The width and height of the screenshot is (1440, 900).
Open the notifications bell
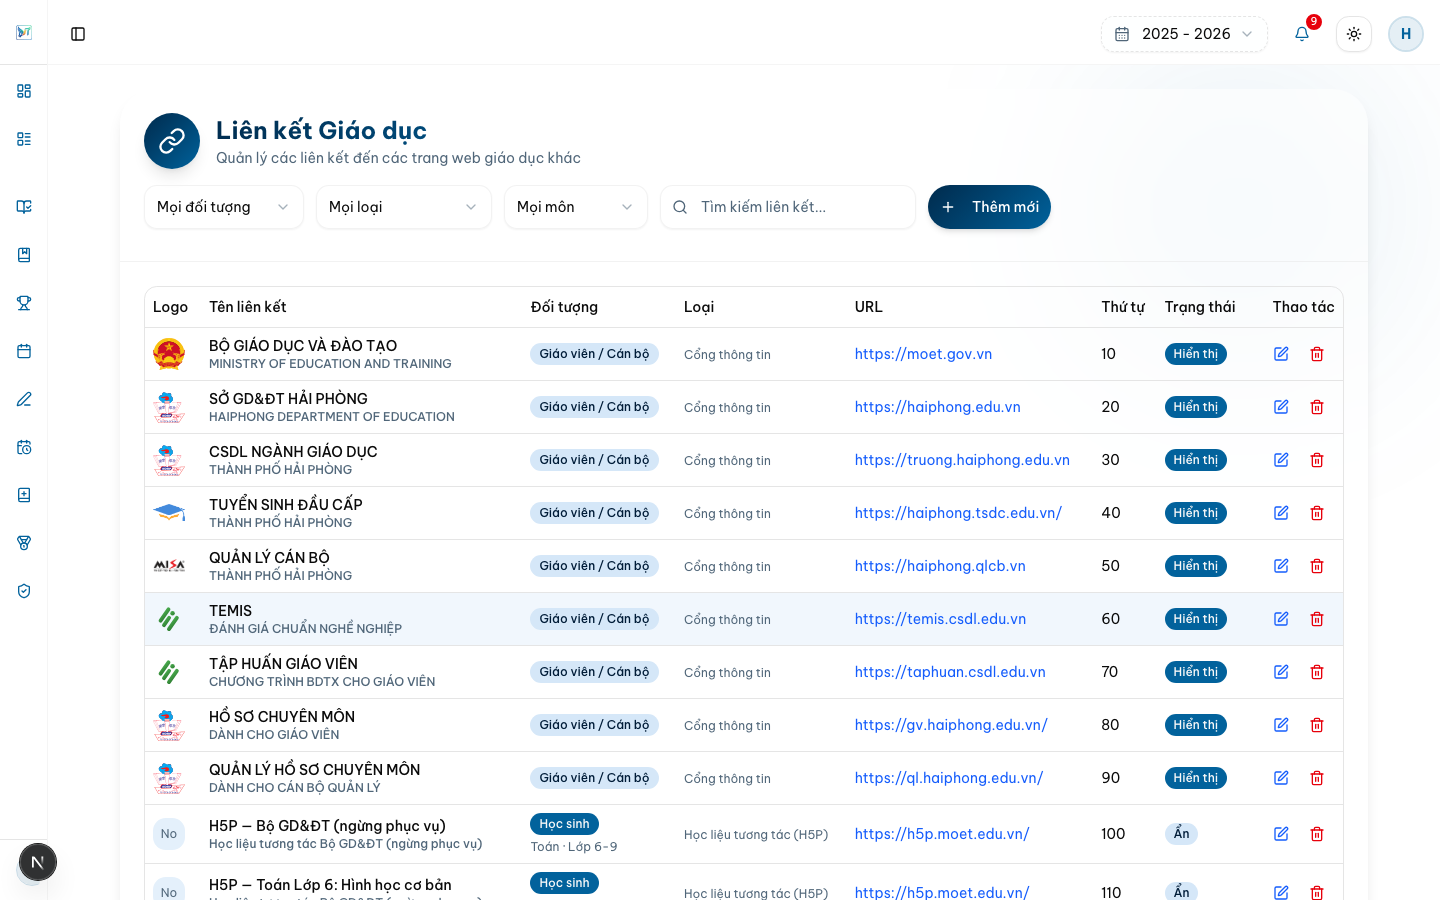1302,34
